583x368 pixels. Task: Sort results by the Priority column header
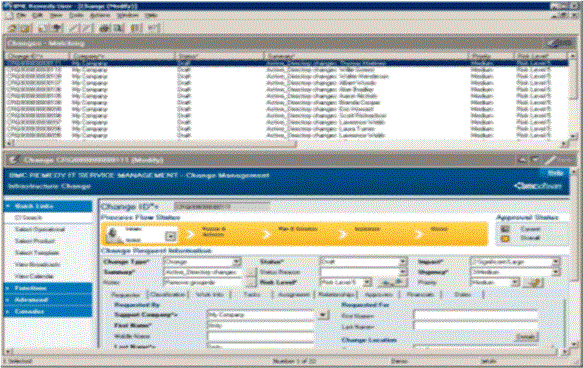click(492, 56)
